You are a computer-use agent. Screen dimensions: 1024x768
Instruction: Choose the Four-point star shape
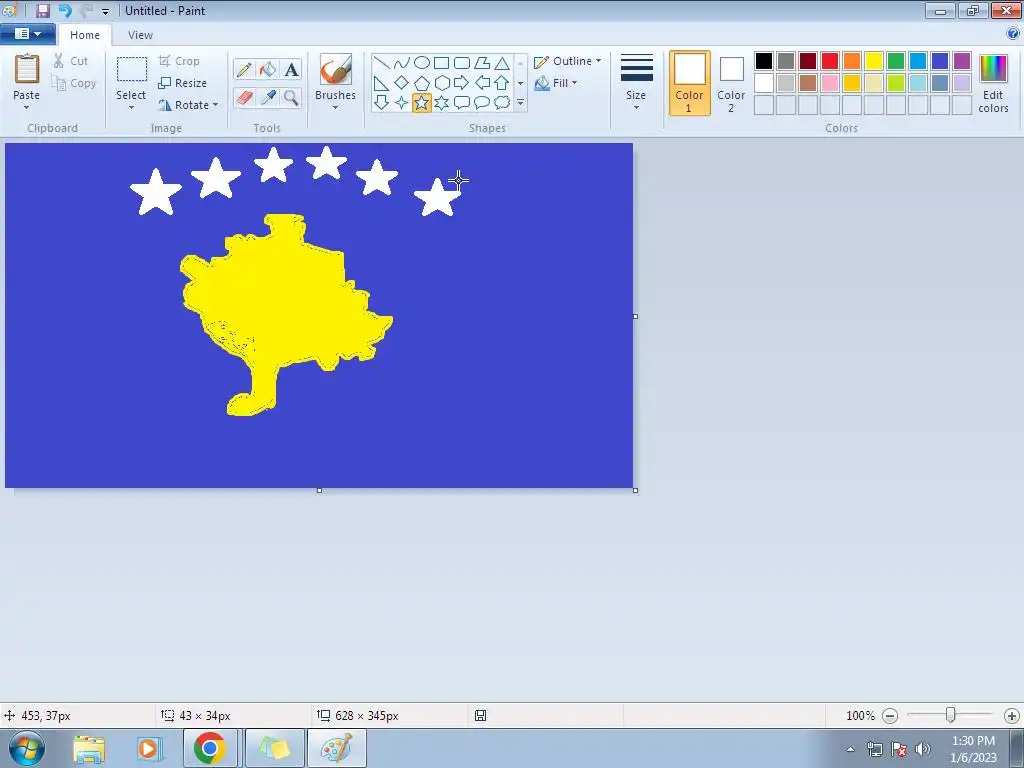(x=402, y=103)
